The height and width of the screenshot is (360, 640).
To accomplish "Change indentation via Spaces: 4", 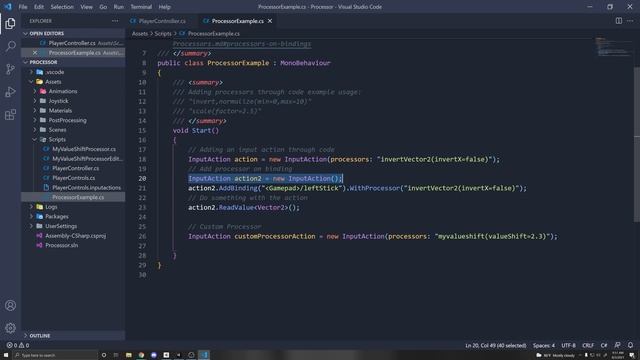I will [x=544, y=345].
